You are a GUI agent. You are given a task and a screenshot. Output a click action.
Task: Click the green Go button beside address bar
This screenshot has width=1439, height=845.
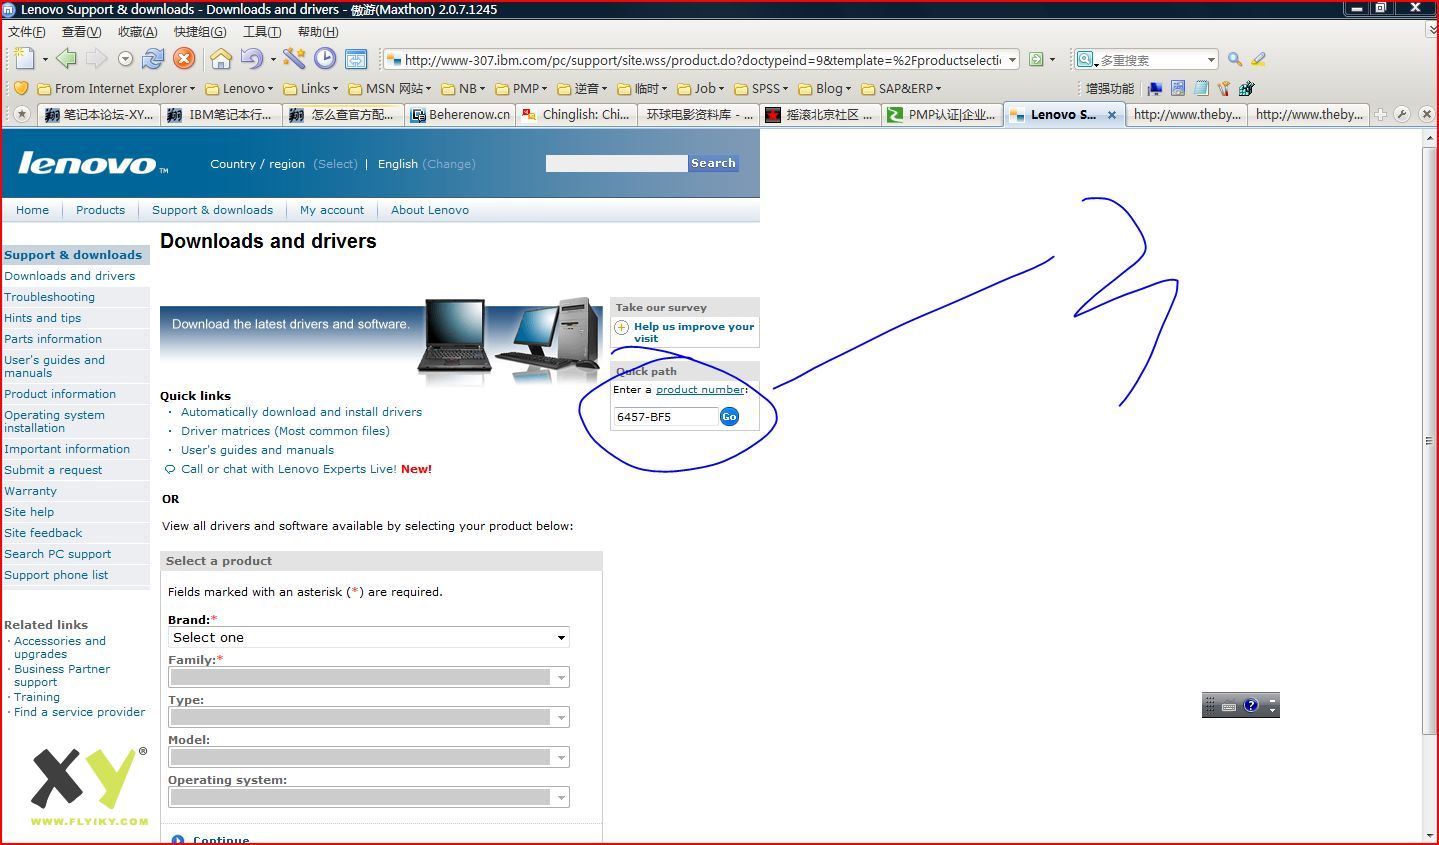coord(1037,60)
